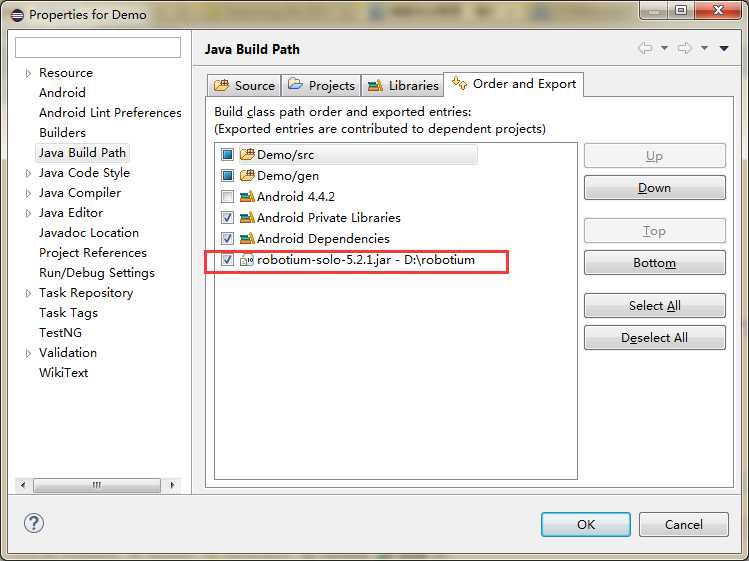The image size is (749, 561).
Task: Click the Deselect All button
Action: pos(654,337)
